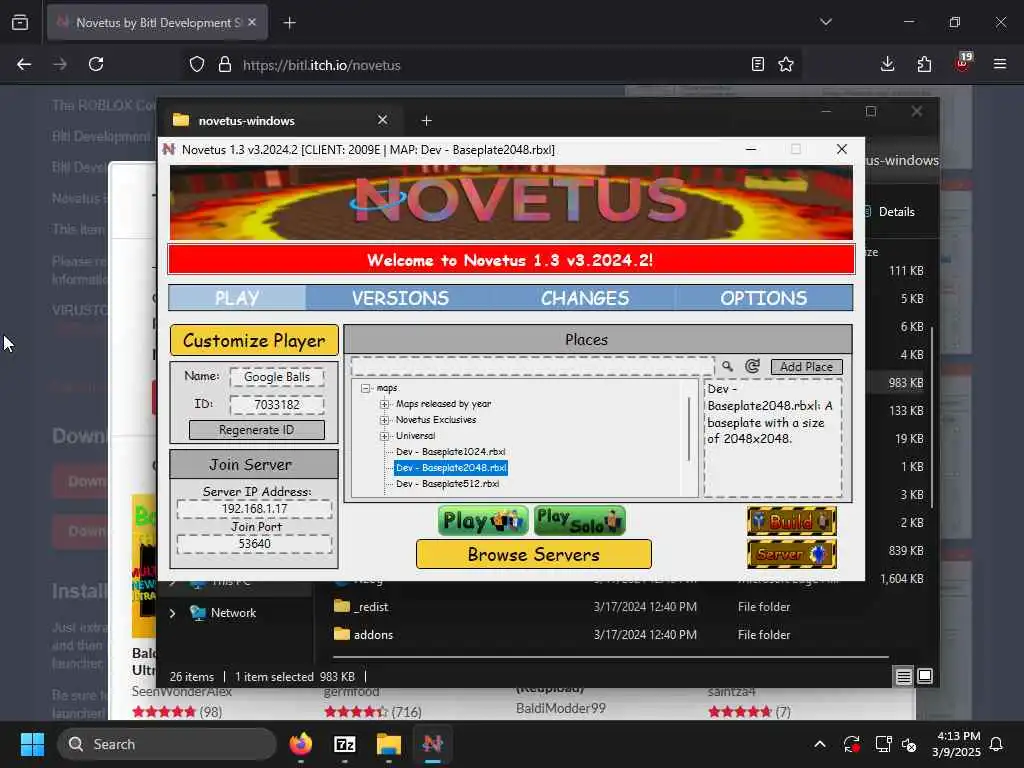Add new tab in File Explorer

pos(426,121)
